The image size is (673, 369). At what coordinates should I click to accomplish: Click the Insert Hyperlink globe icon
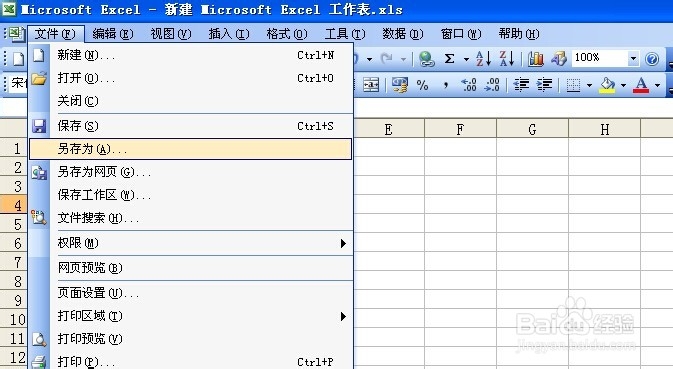pyautogui.click(x=427, y=59)
